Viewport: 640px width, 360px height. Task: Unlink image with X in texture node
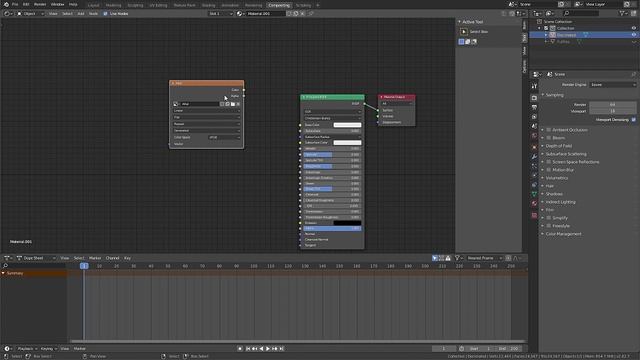[x=238, y=104]
